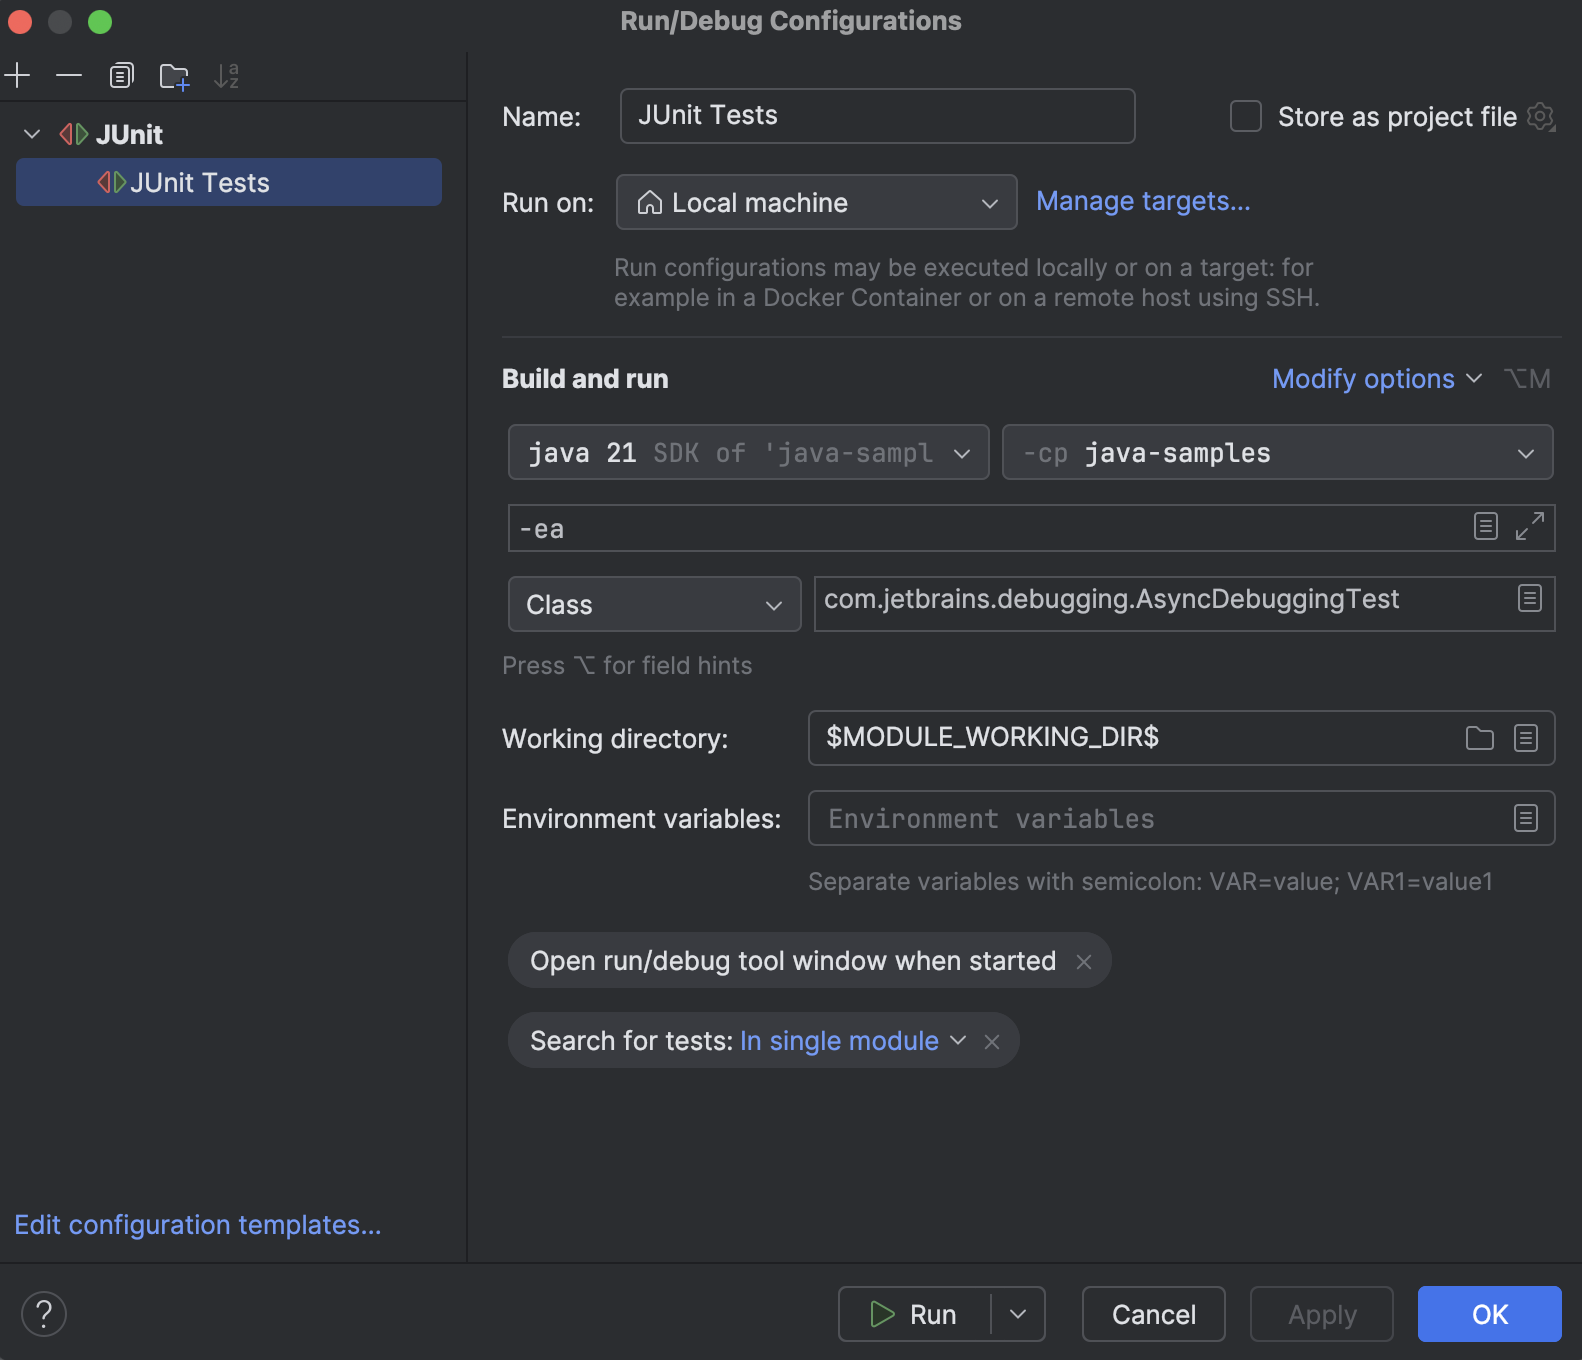The image size is (1582, 1360).
Task: Click Edit configuration templates link
Action: click(x=198, y=1225)
